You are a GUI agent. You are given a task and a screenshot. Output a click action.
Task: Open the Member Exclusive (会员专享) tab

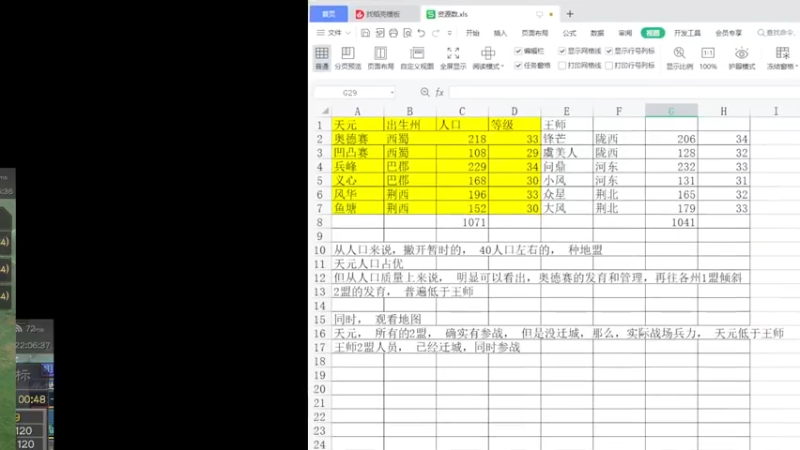tap(729, 33)
